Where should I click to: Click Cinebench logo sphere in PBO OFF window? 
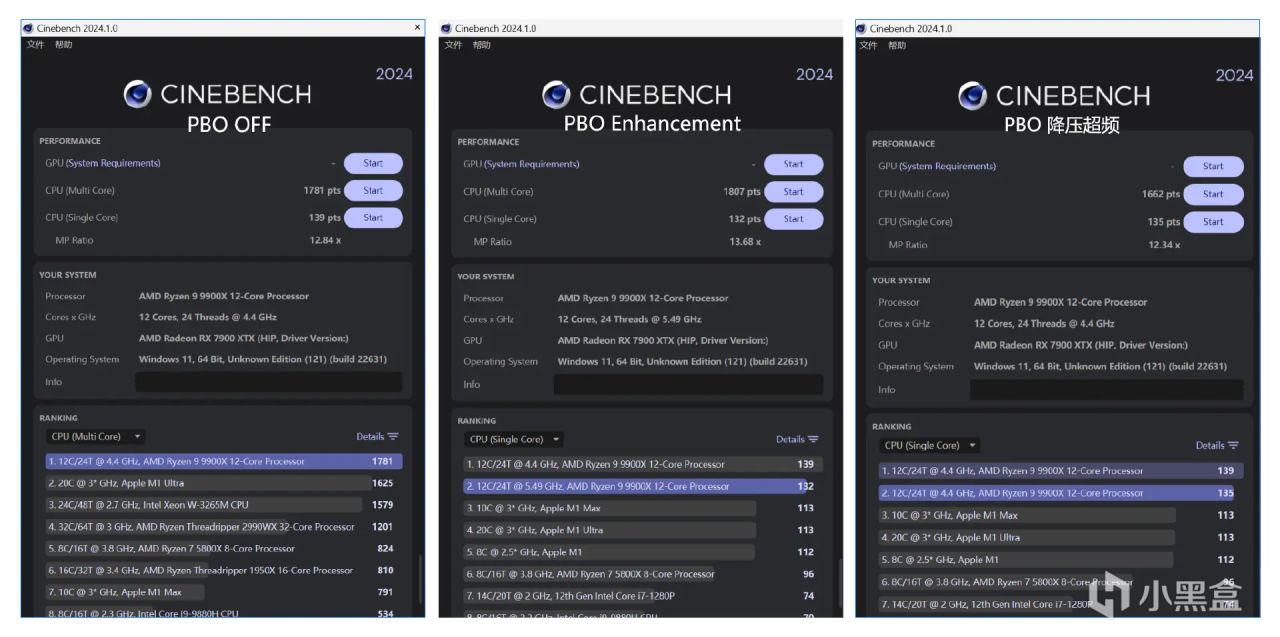pyautogui.click(x=138, y=94)
